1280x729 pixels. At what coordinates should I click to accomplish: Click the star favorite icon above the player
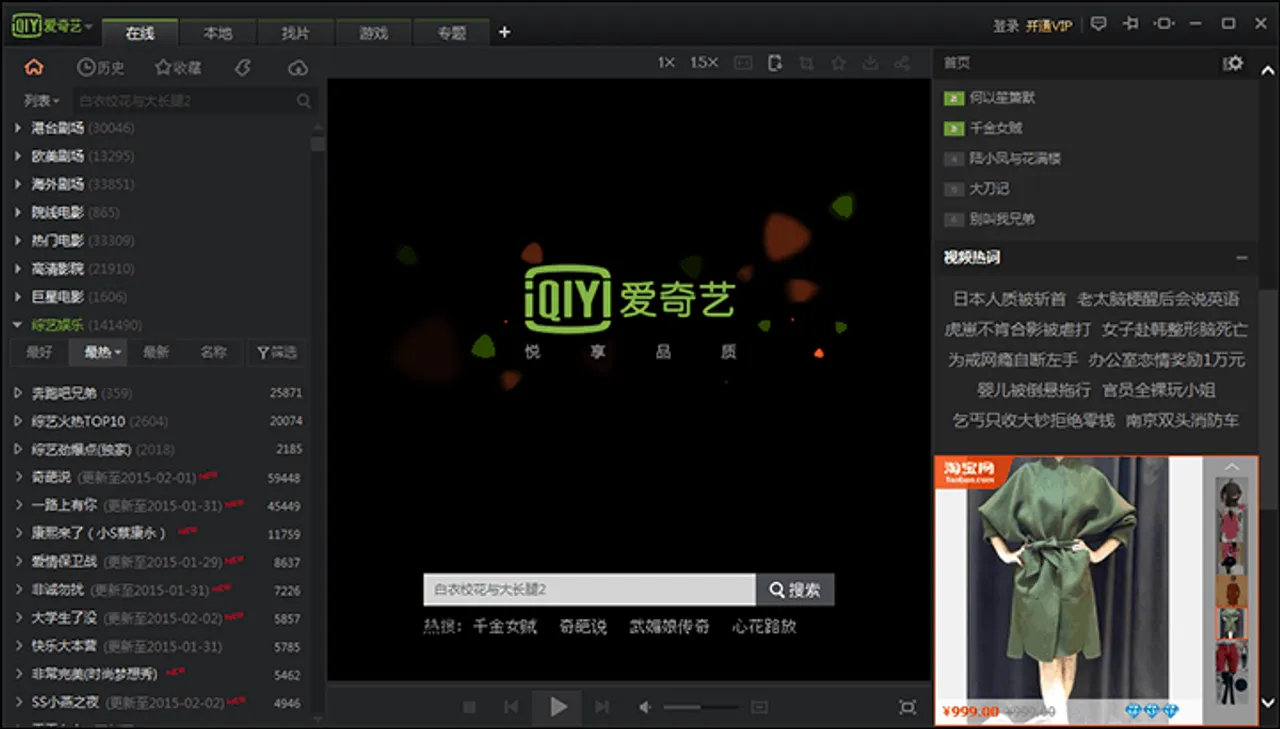pos(838,63)
